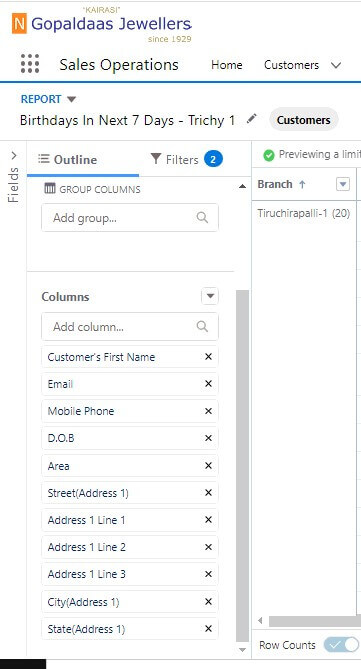The height and width of the screenshot is (669, 361).
Task: Open the Customers tab chevron menu
Action: (x=336, y=65)
